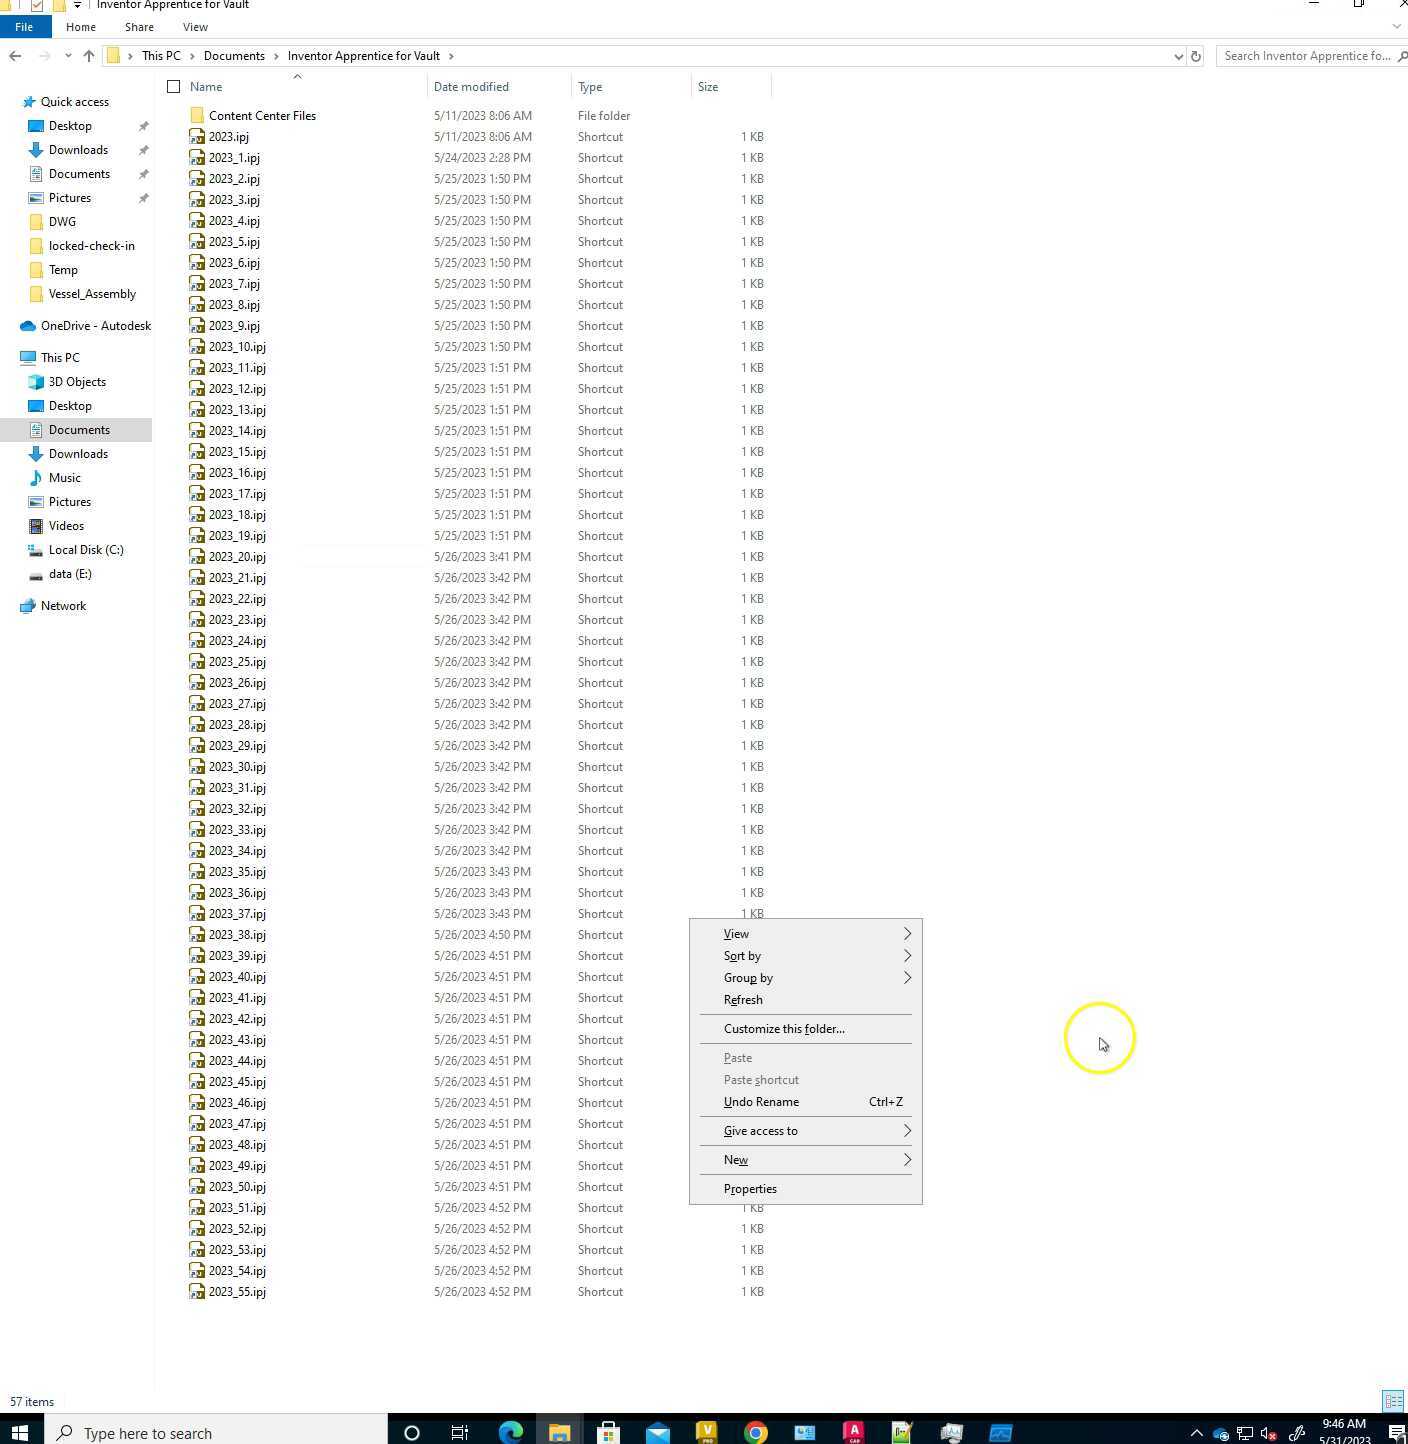The image size is (1408, 1444).
Task: Open the Content Center Files folder
Action: [262, 115]
